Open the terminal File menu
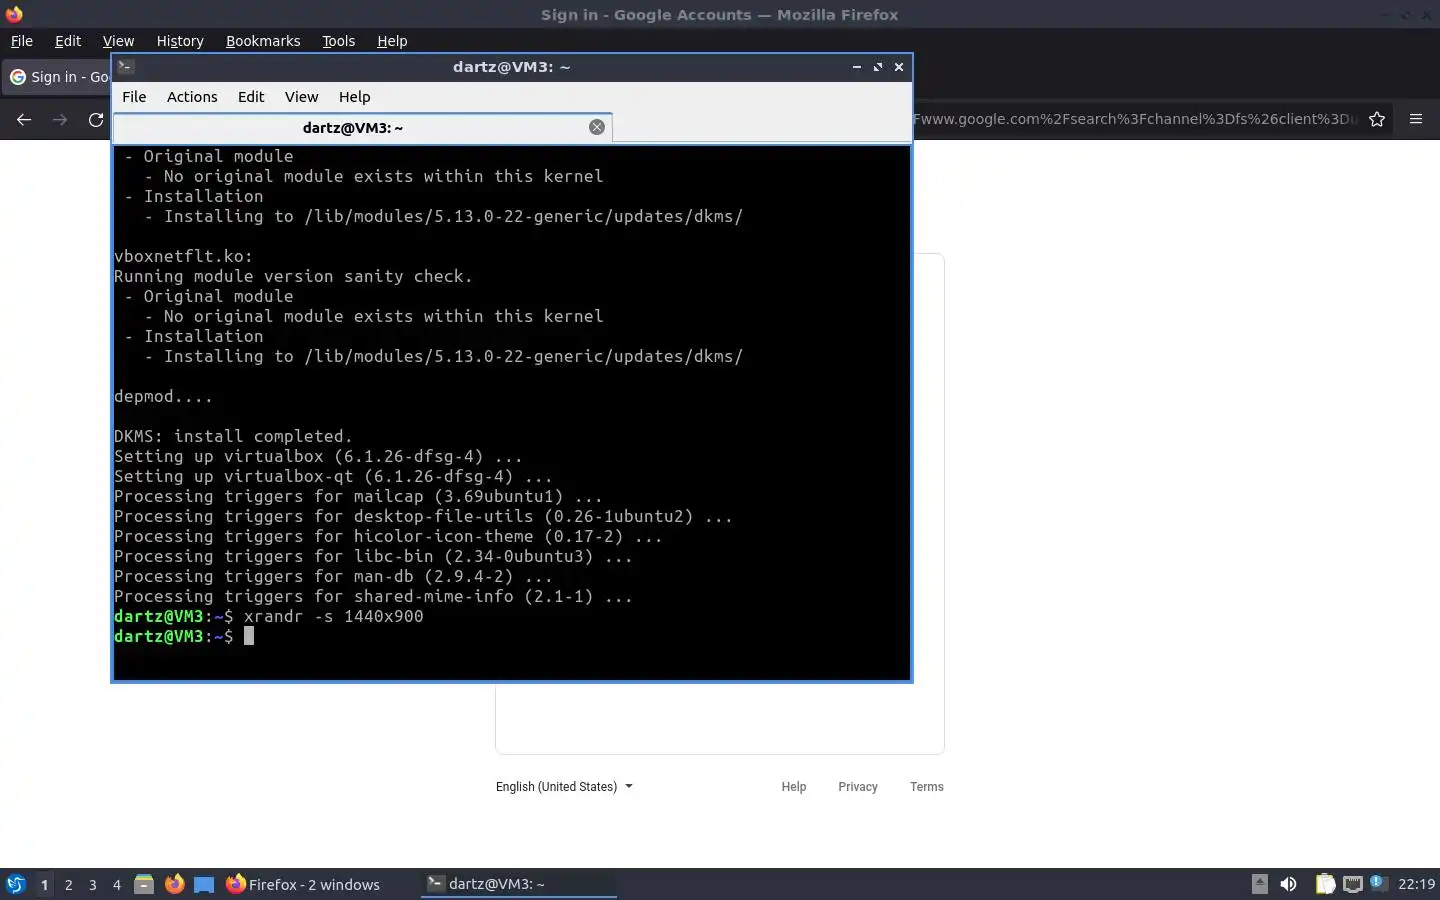The image size is (1440, 900). 134,97
